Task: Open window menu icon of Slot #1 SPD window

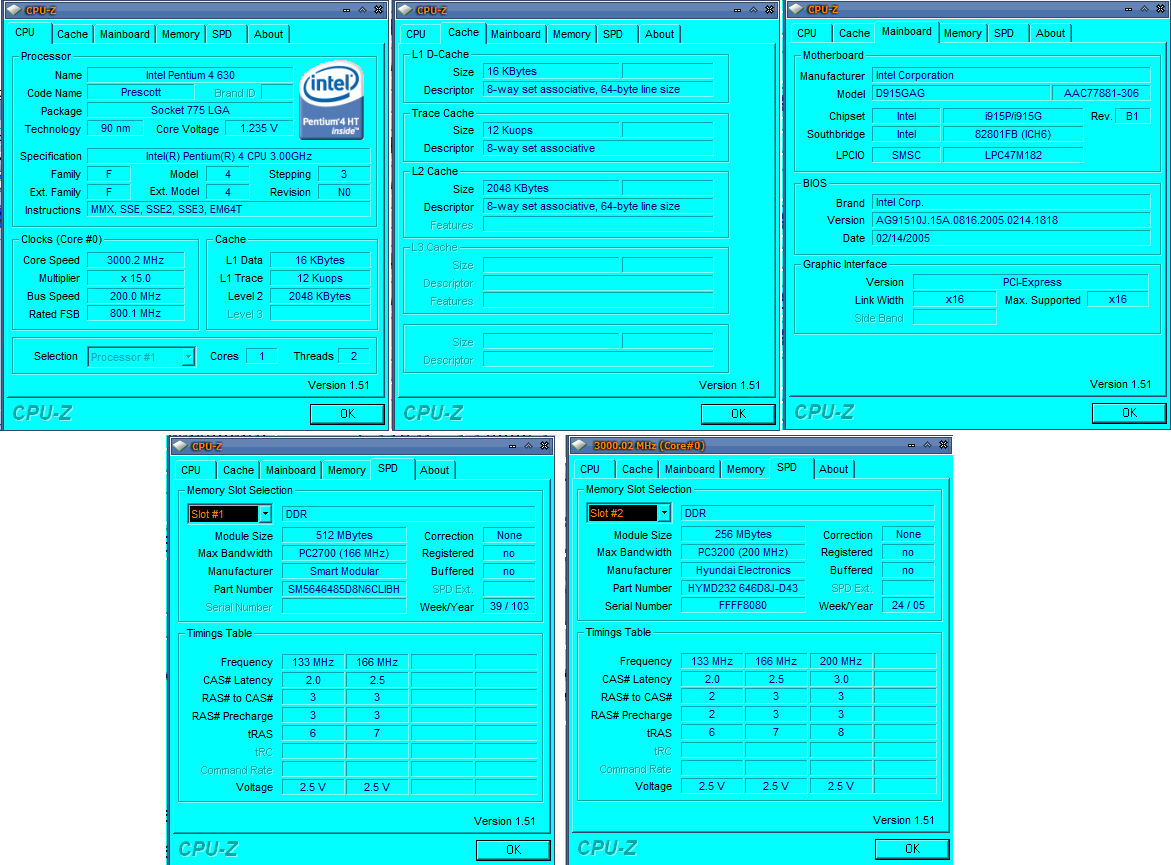Action: pos(180,446)
